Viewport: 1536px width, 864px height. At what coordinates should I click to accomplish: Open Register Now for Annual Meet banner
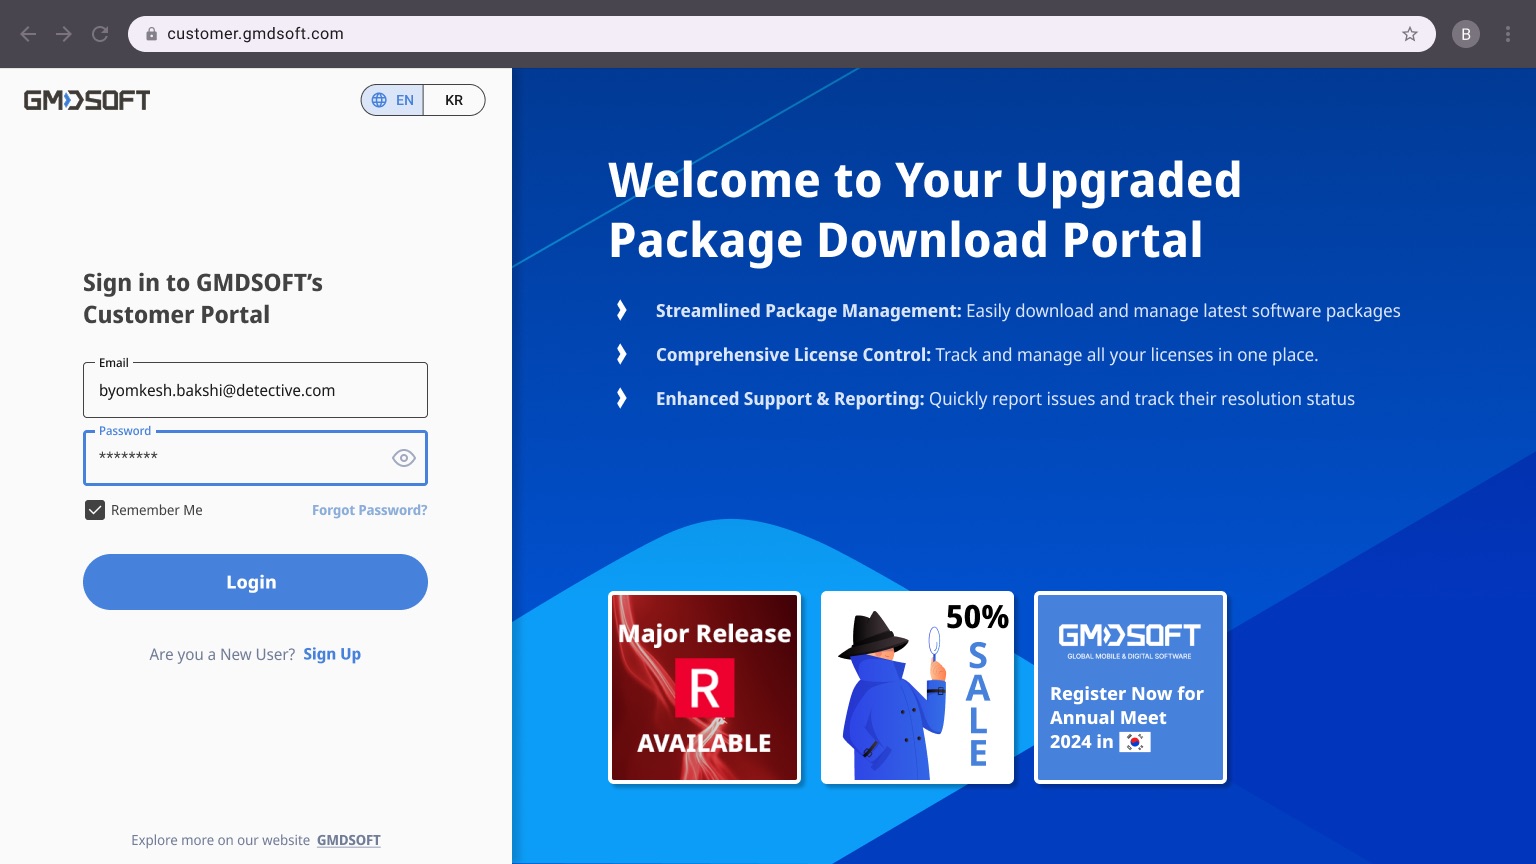click(x=1130, y=687)
